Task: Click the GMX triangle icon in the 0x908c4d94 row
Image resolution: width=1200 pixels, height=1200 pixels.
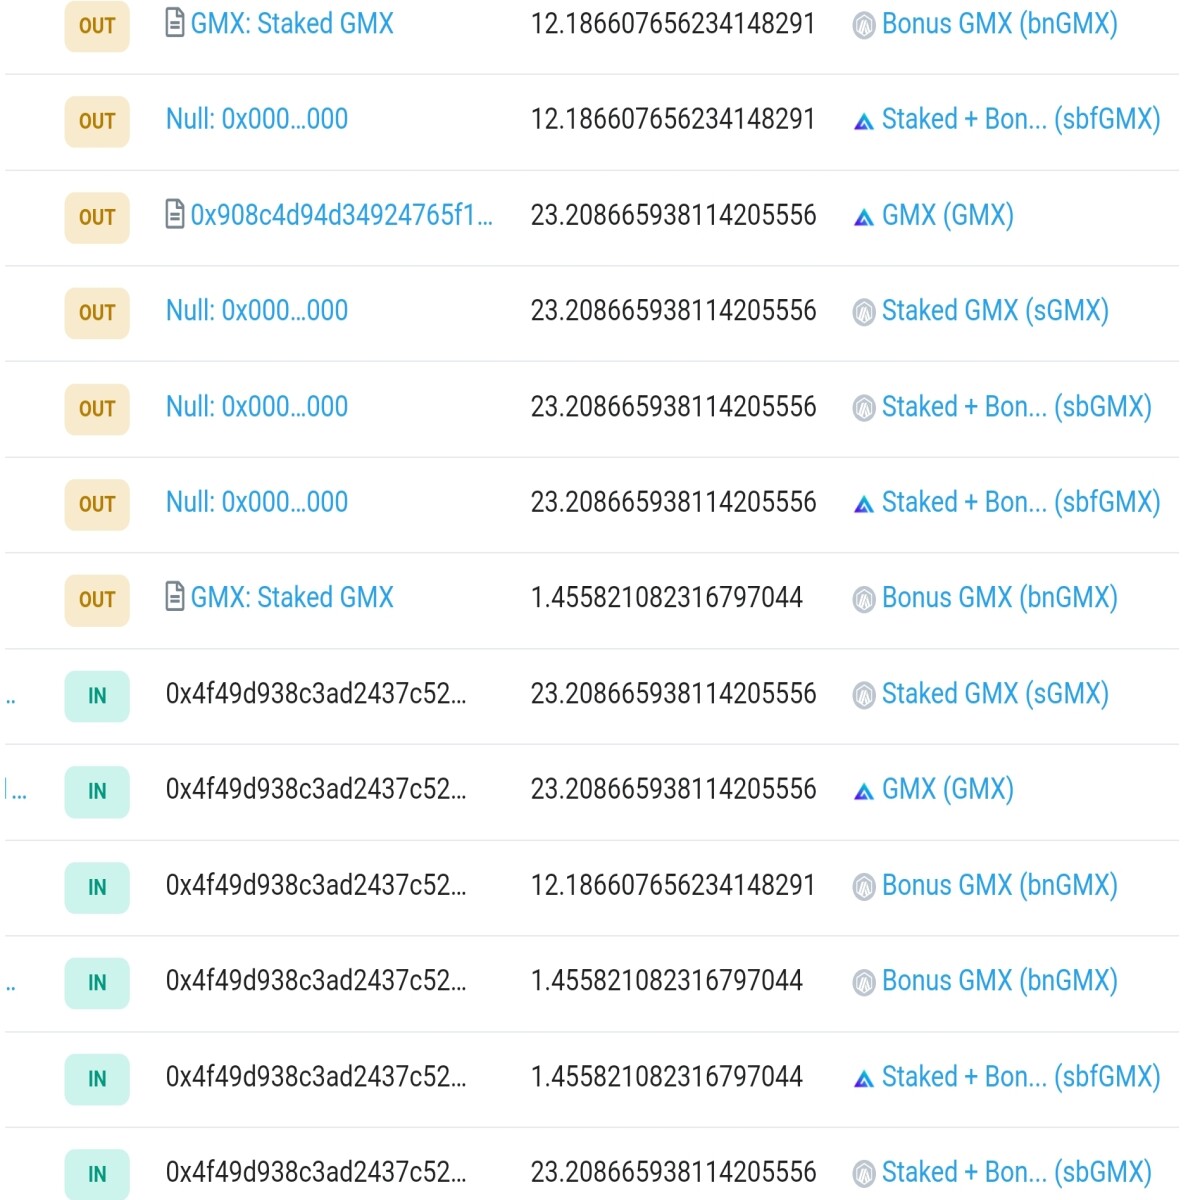Action: coord(864,217)
